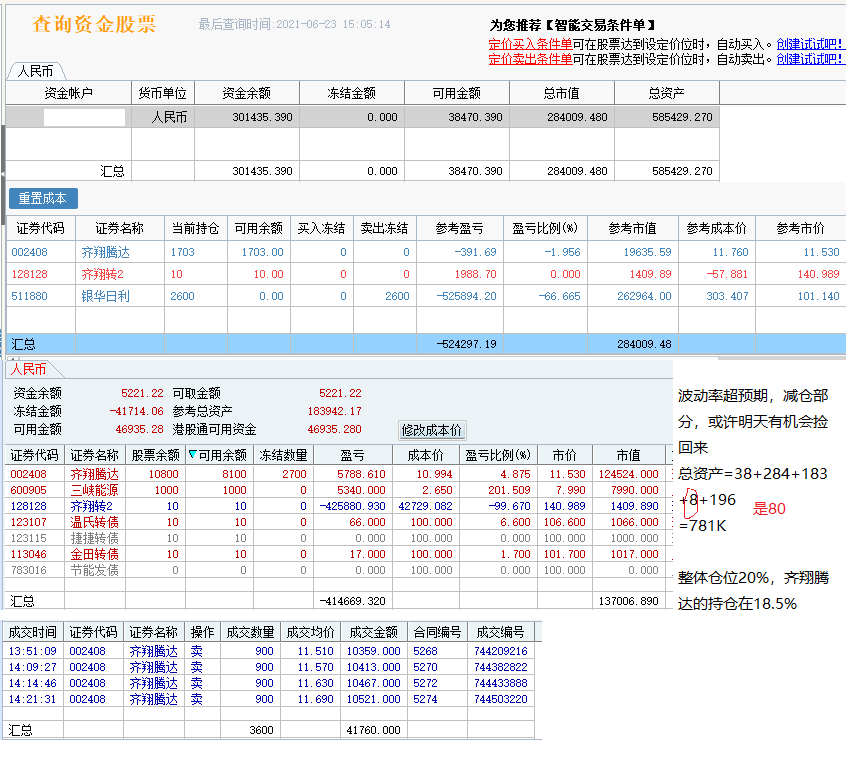
Task: Click the 货币单位 column header
Action: [x=163, y=93]
